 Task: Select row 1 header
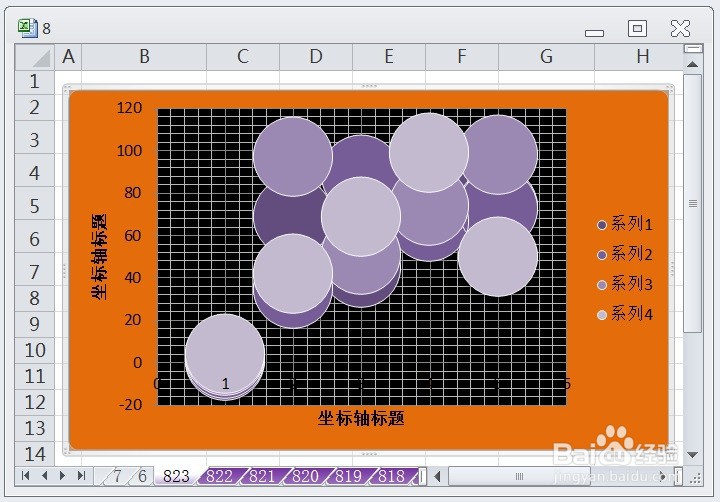click(34, 82)
